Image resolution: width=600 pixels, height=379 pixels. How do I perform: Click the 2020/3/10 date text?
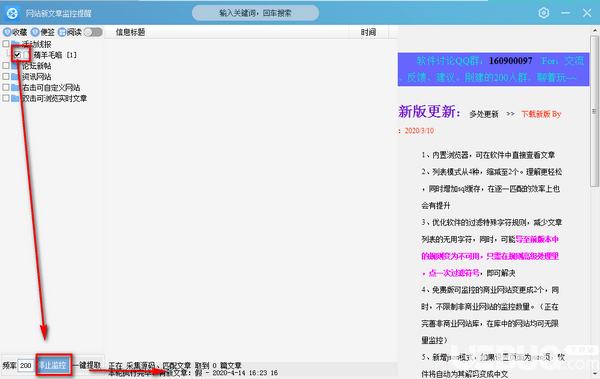point(419,131)
